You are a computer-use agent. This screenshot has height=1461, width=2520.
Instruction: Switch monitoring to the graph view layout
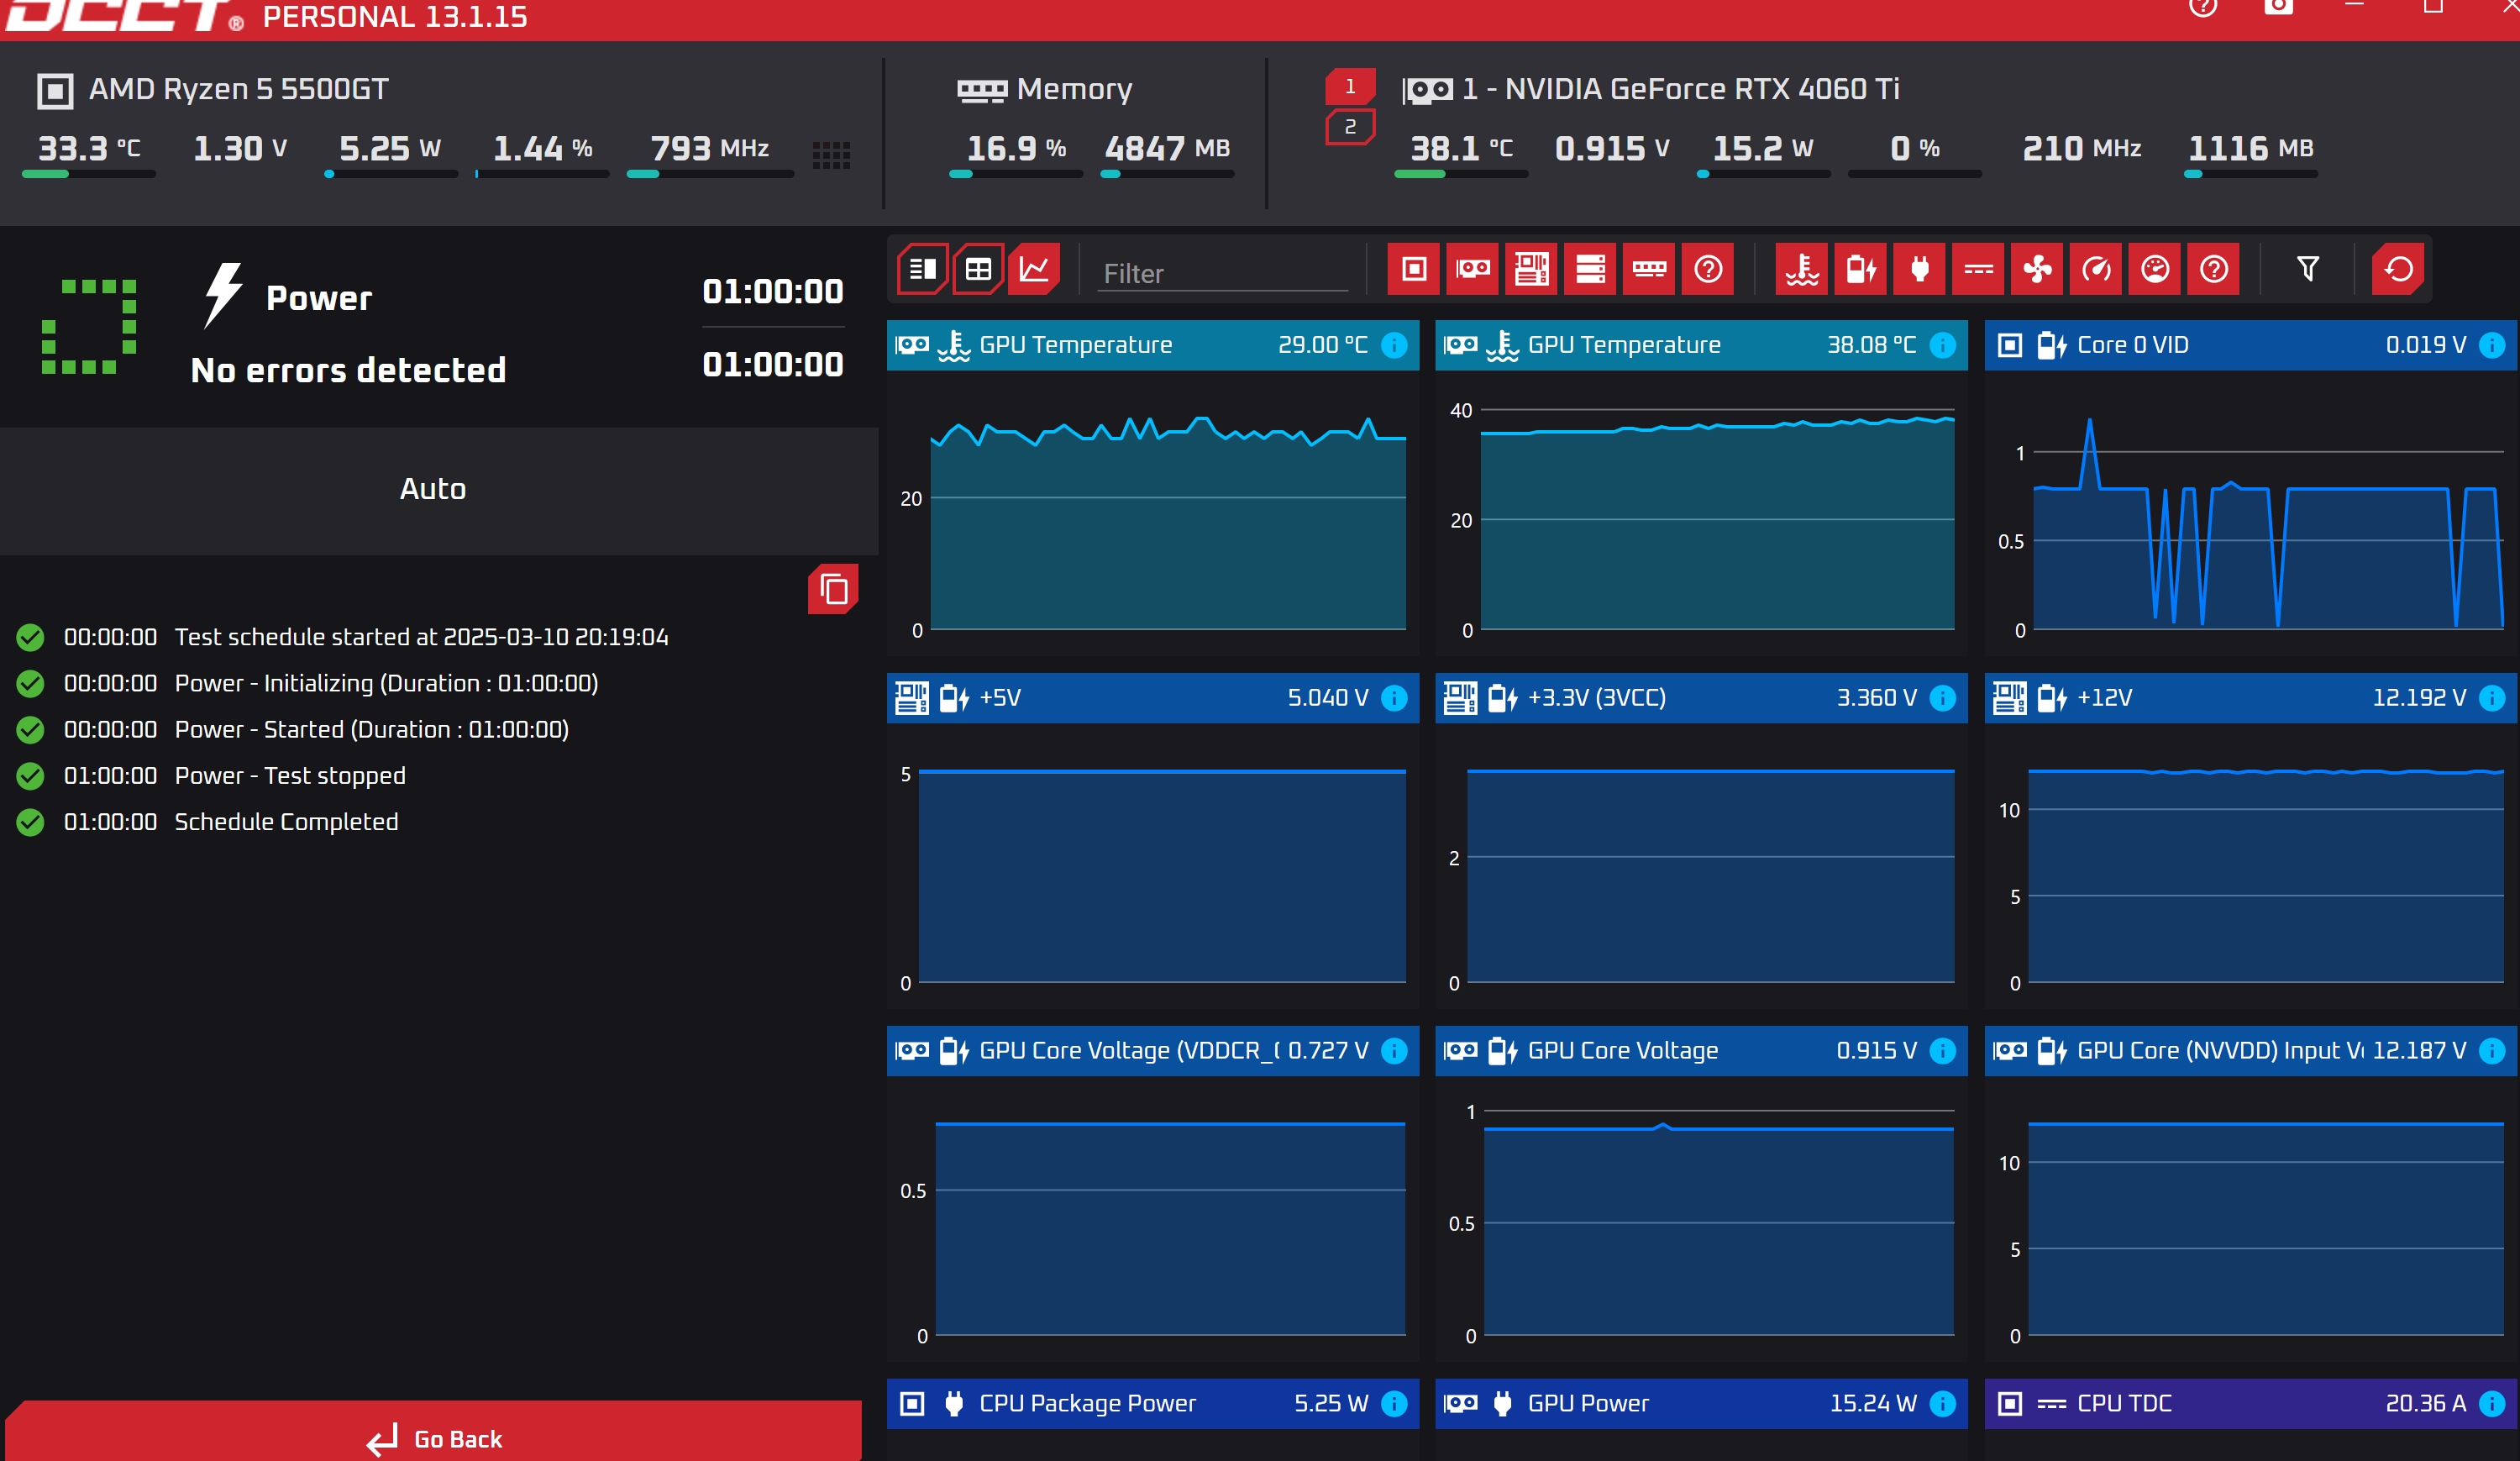(x=1034, y=269)
